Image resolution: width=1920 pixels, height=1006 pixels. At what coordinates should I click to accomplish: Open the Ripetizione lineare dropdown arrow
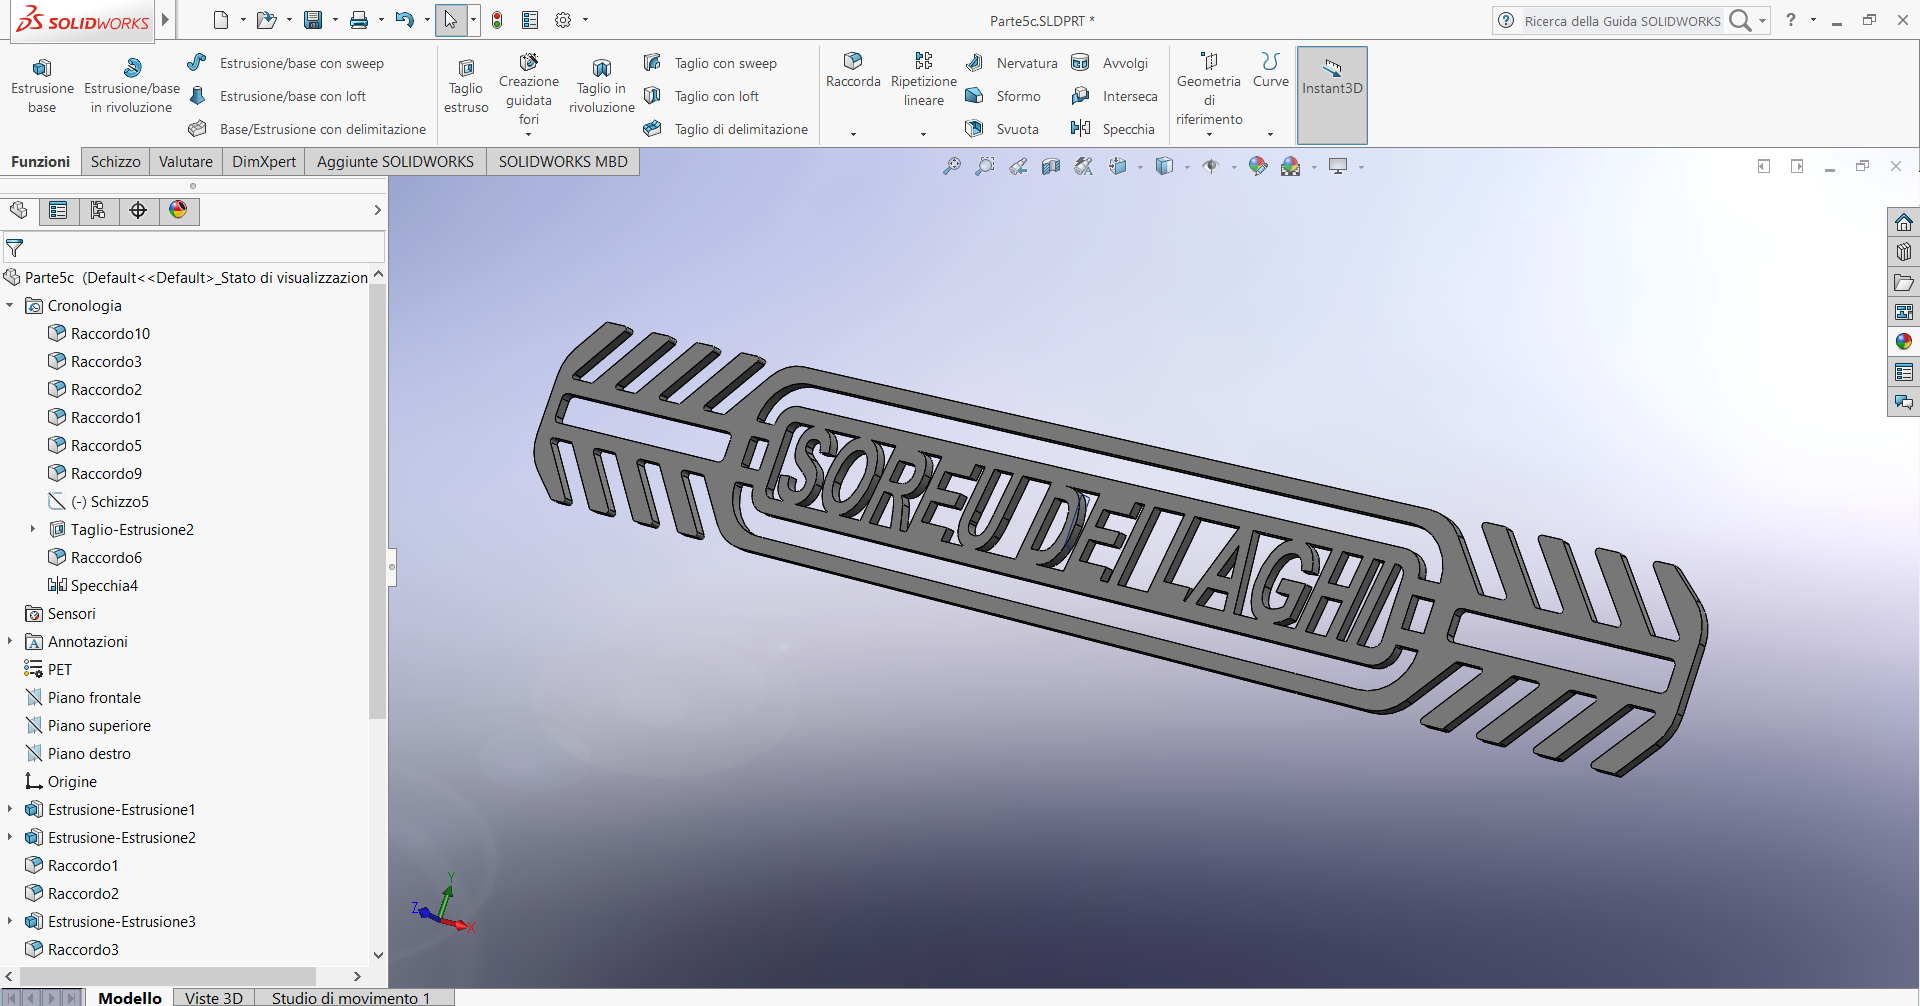pyautogui.click(x=923, y=133)
